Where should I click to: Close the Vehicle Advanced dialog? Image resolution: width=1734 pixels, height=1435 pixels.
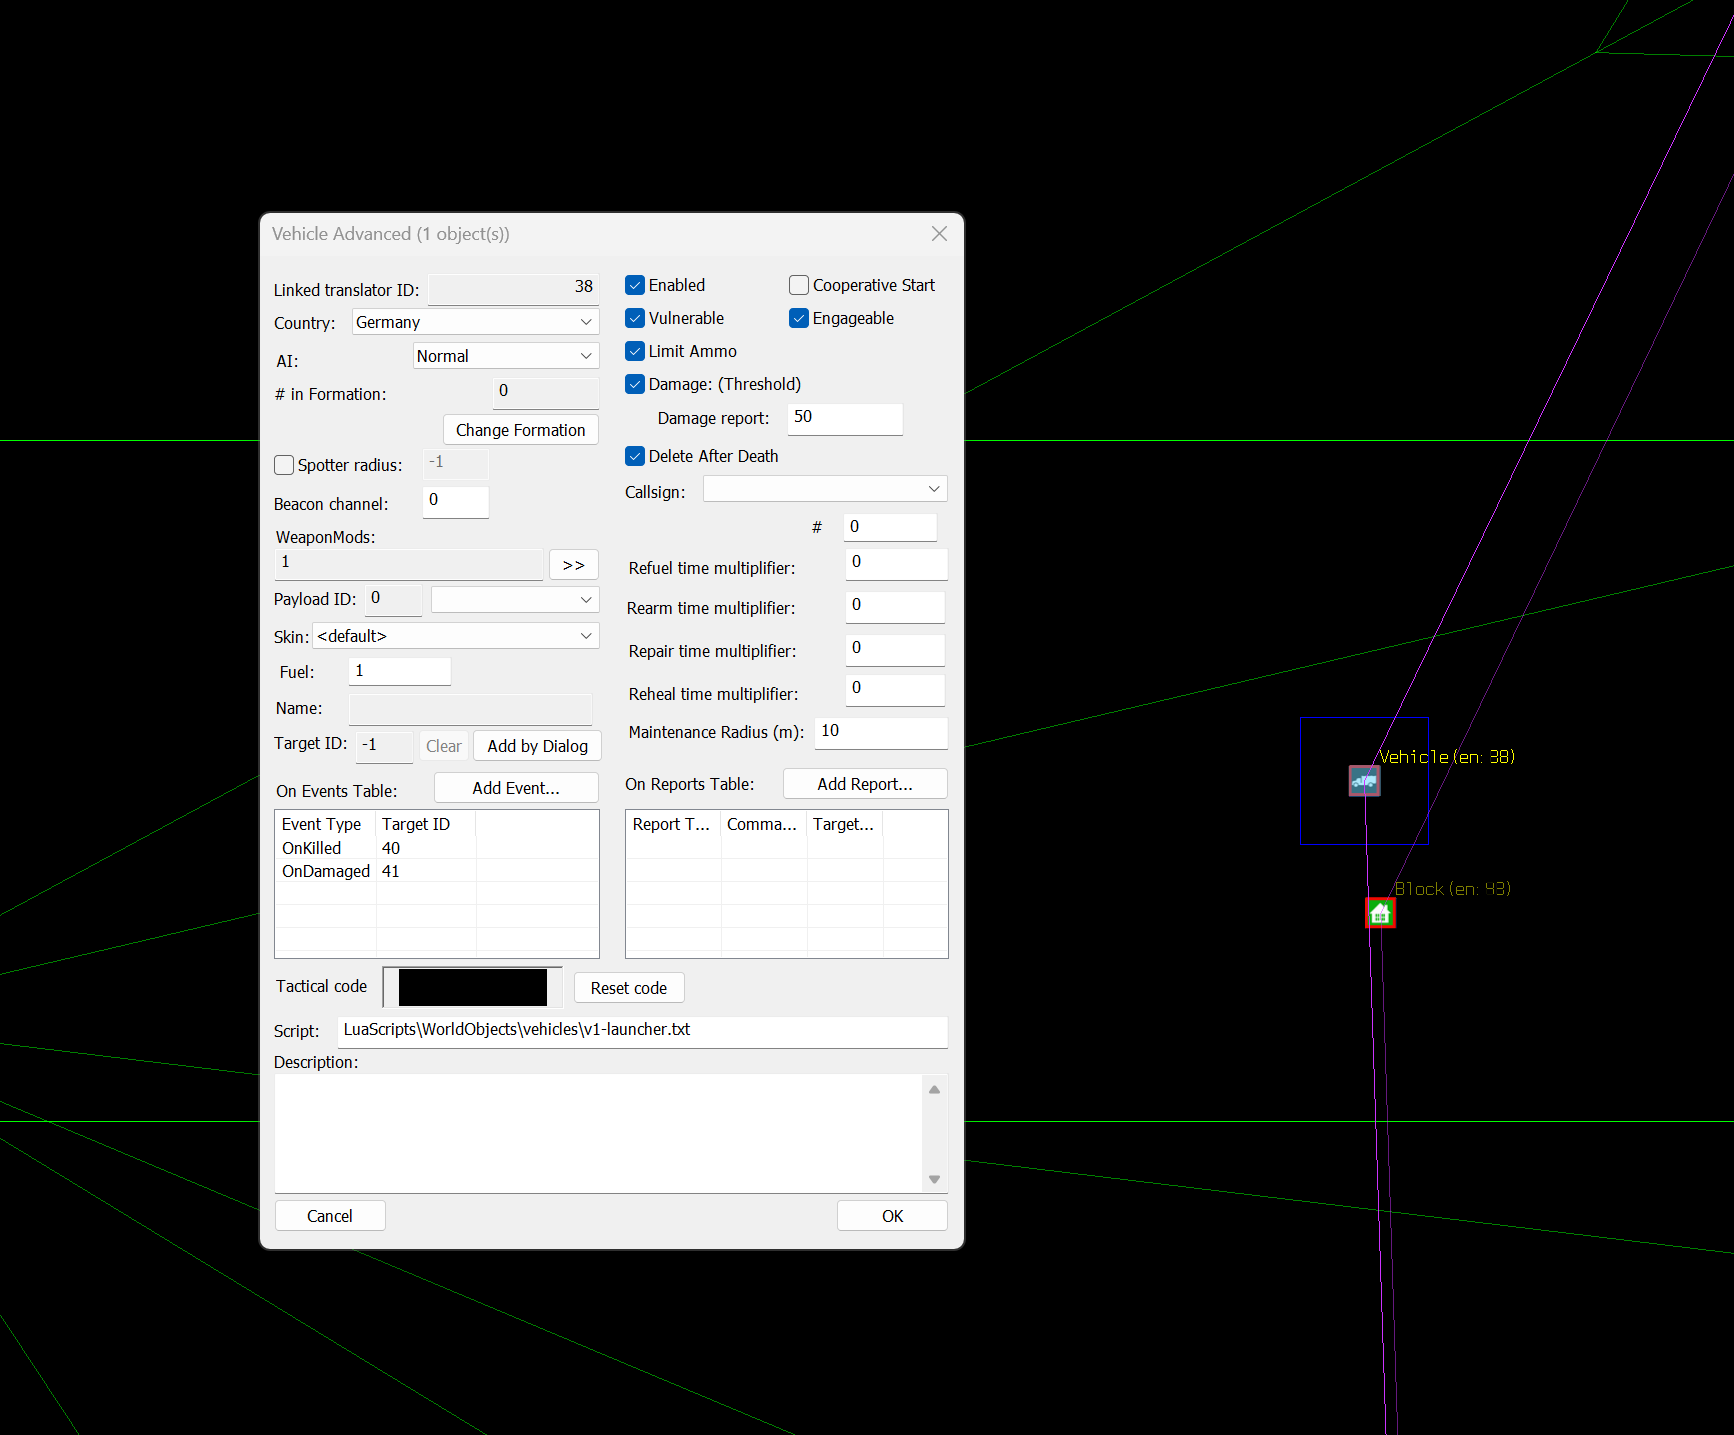tap(939, 234)
